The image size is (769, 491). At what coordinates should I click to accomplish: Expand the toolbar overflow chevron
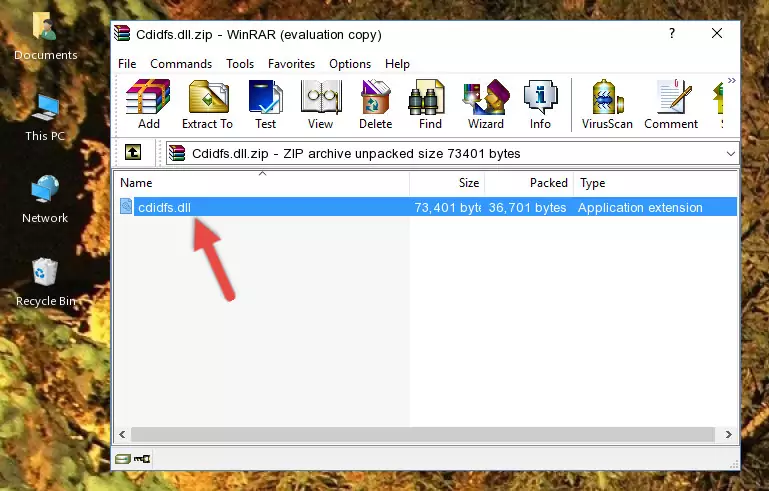pyautogui.click(x=731, y=80)
